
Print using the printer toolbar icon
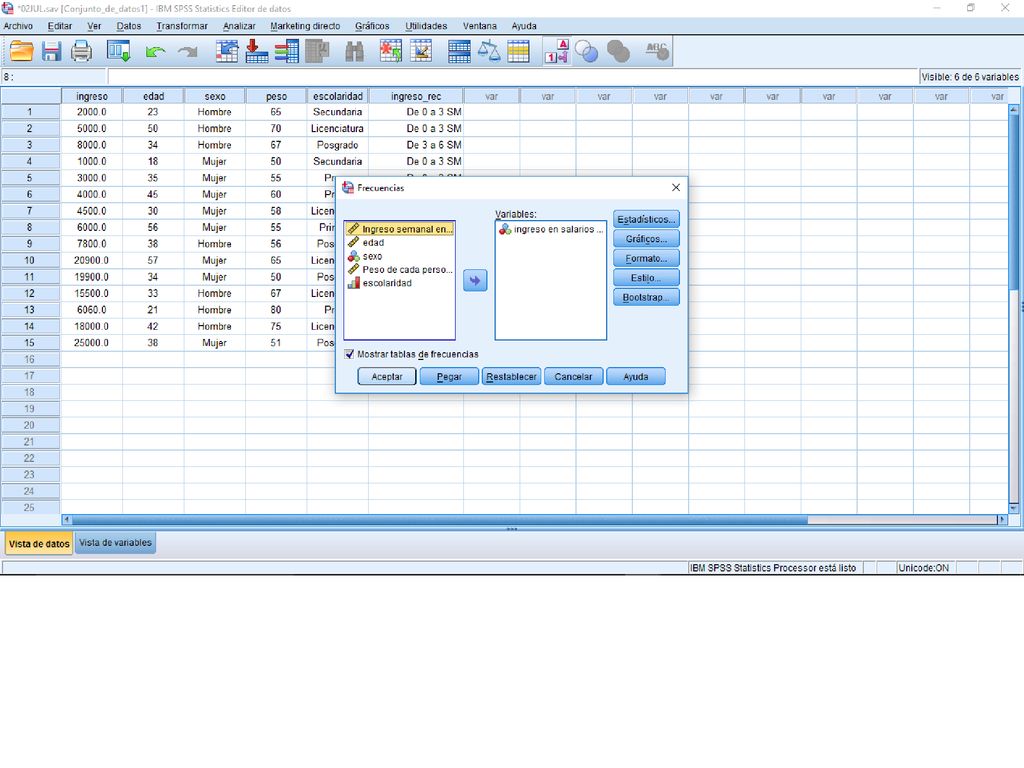pyautogui.click(x=82, y=51)
